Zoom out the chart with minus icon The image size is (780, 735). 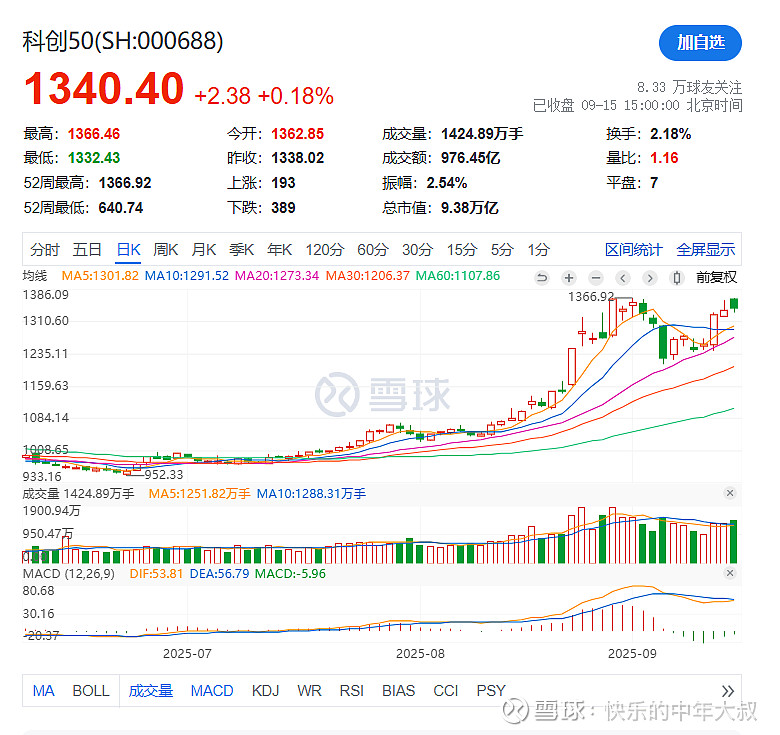pyautogui.click(x=595, y=277)
